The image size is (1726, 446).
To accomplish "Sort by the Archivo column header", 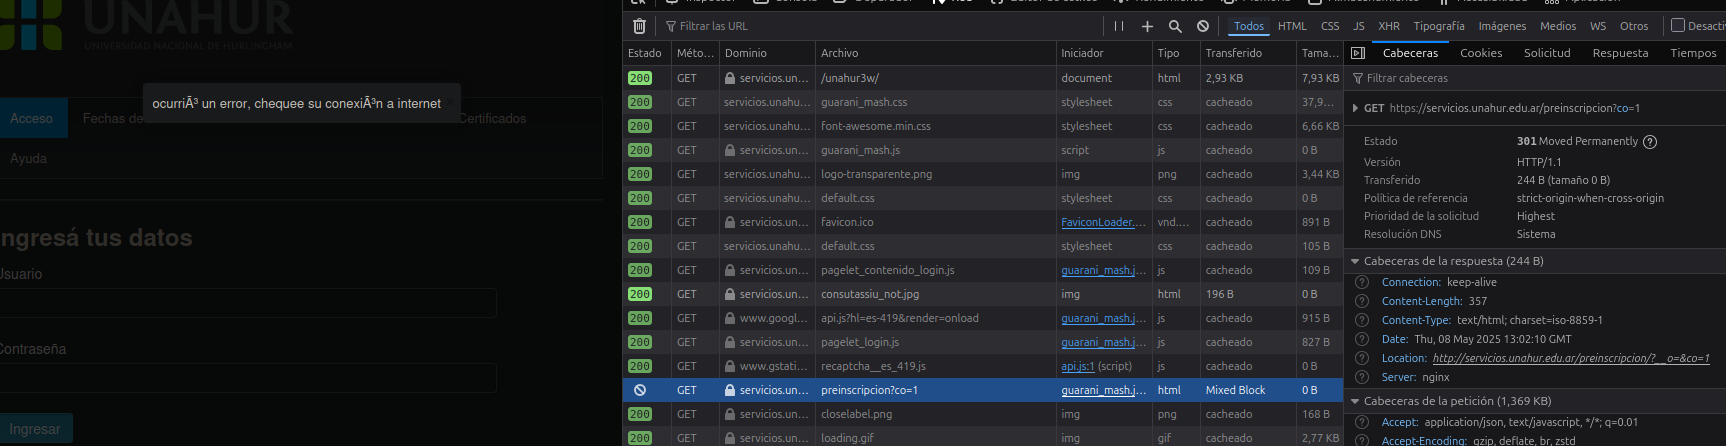I will point(935,53).
